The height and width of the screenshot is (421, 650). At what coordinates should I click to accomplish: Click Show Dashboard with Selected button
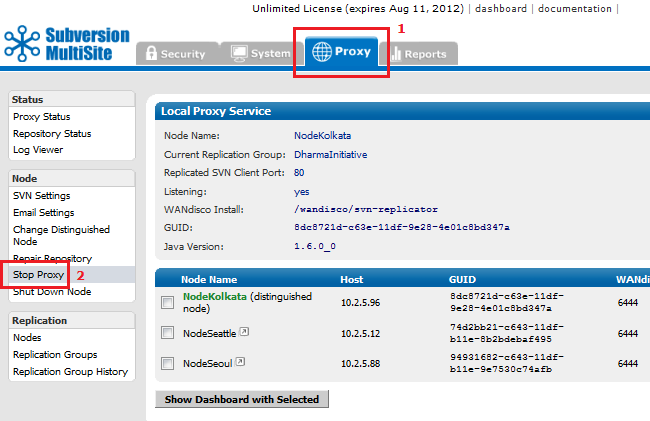coord(242,399)
